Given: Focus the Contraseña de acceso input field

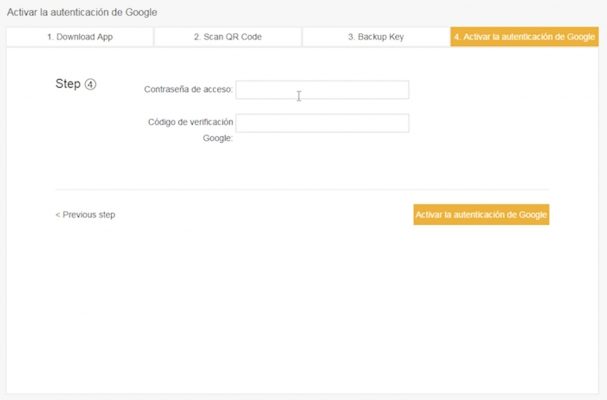Looking at the screenshot, I should point(322,90).
